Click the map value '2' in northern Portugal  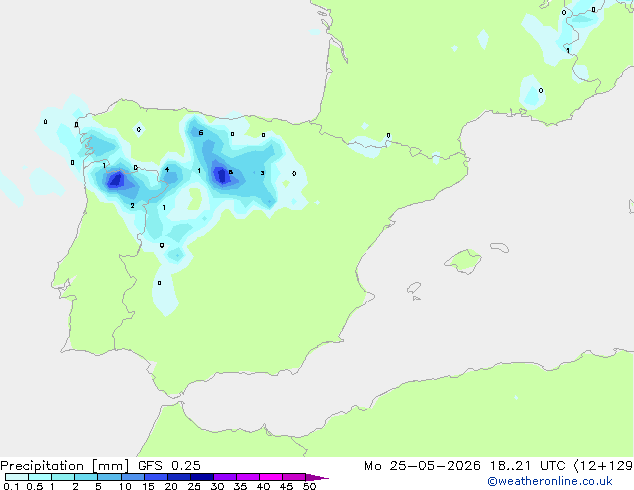coord(132,206)
